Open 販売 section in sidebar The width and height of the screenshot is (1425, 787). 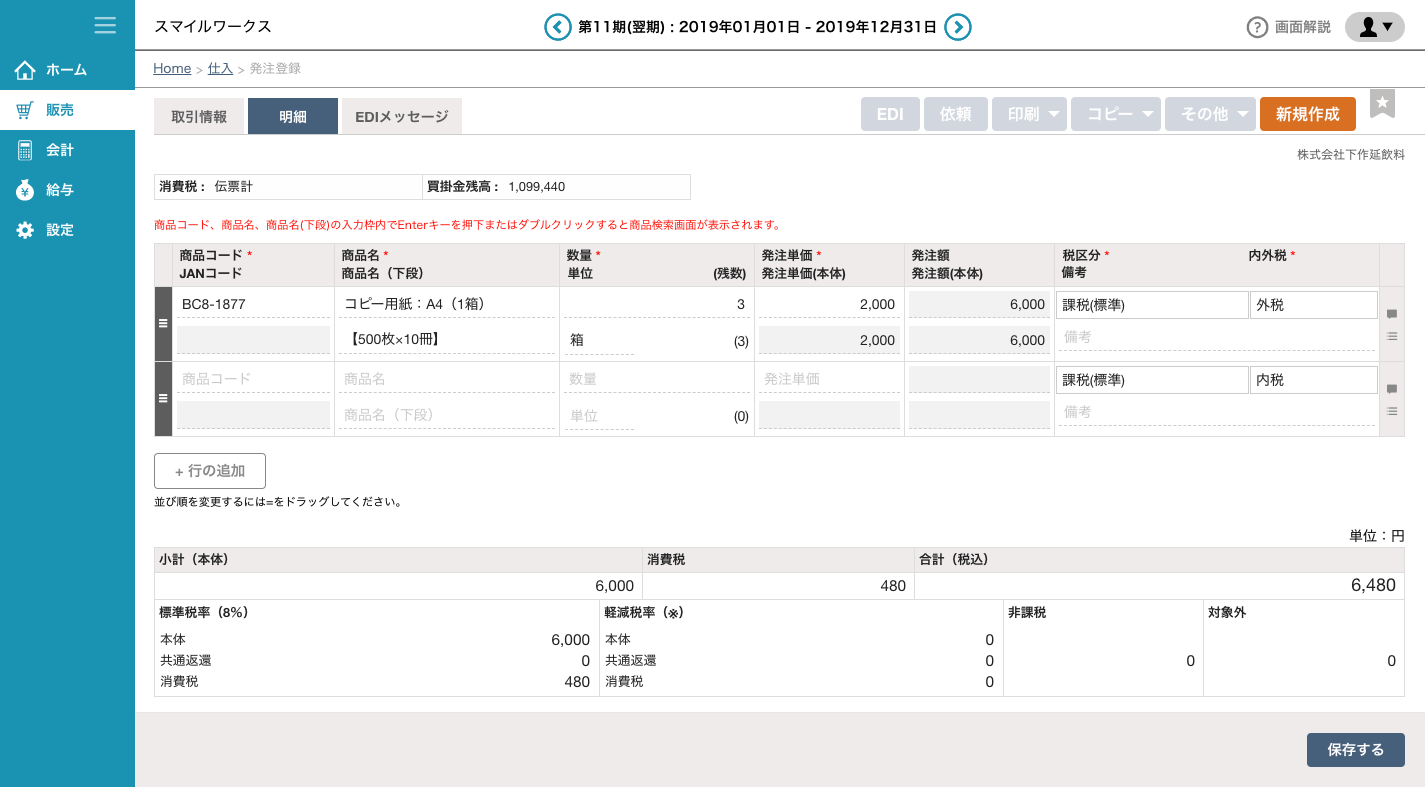[x=67, y=110]
